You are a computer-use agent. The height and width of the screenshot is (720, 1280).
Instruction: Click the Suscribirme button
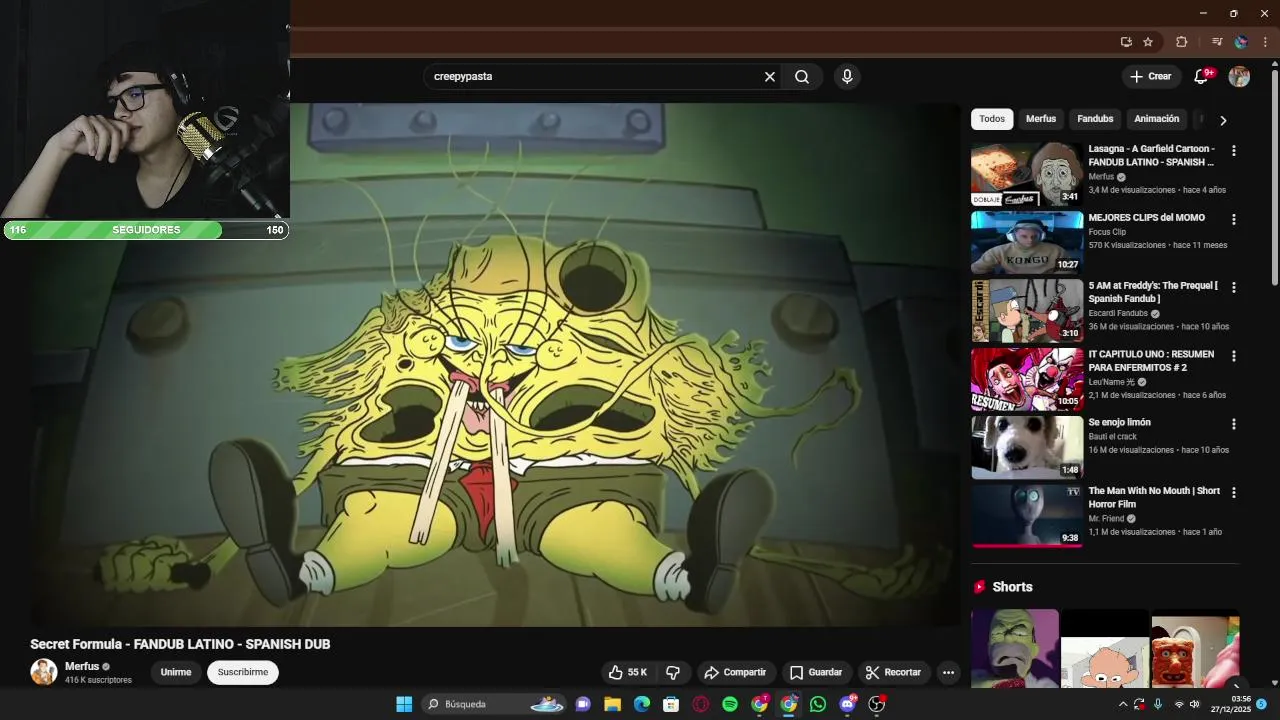(x=243, y=672)
